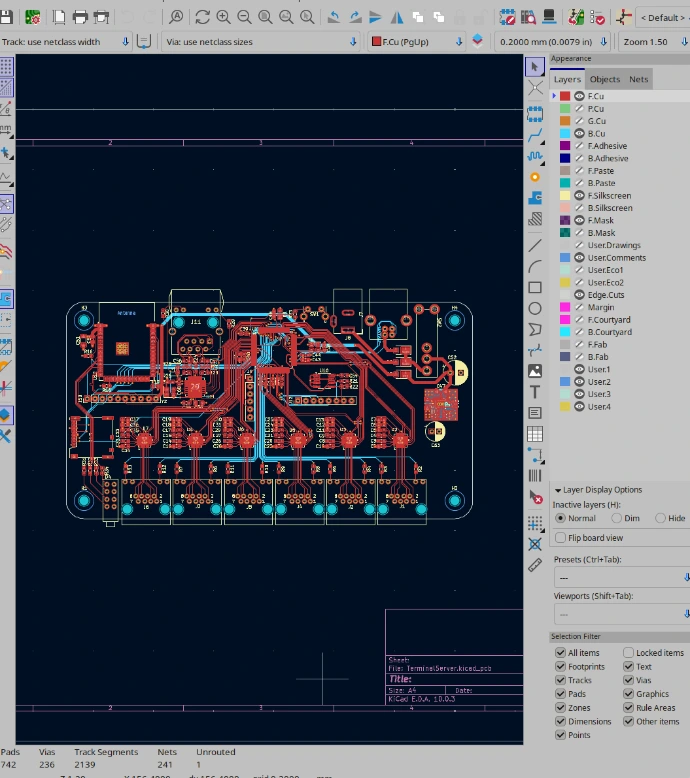690x778 pixels.
Task: Update PCB from schematic icon
Action: 576,17
